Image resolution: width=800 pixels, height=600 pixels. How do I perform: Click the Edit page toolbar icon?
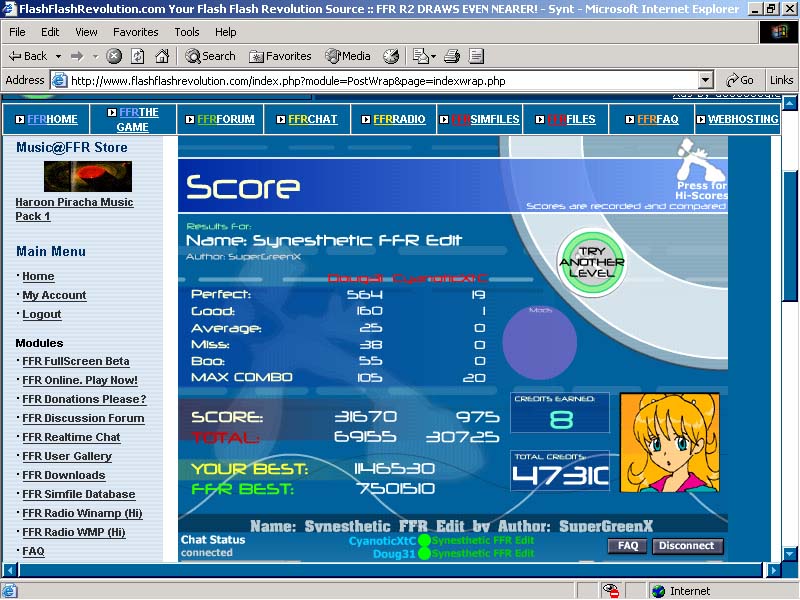click(476, 56)
